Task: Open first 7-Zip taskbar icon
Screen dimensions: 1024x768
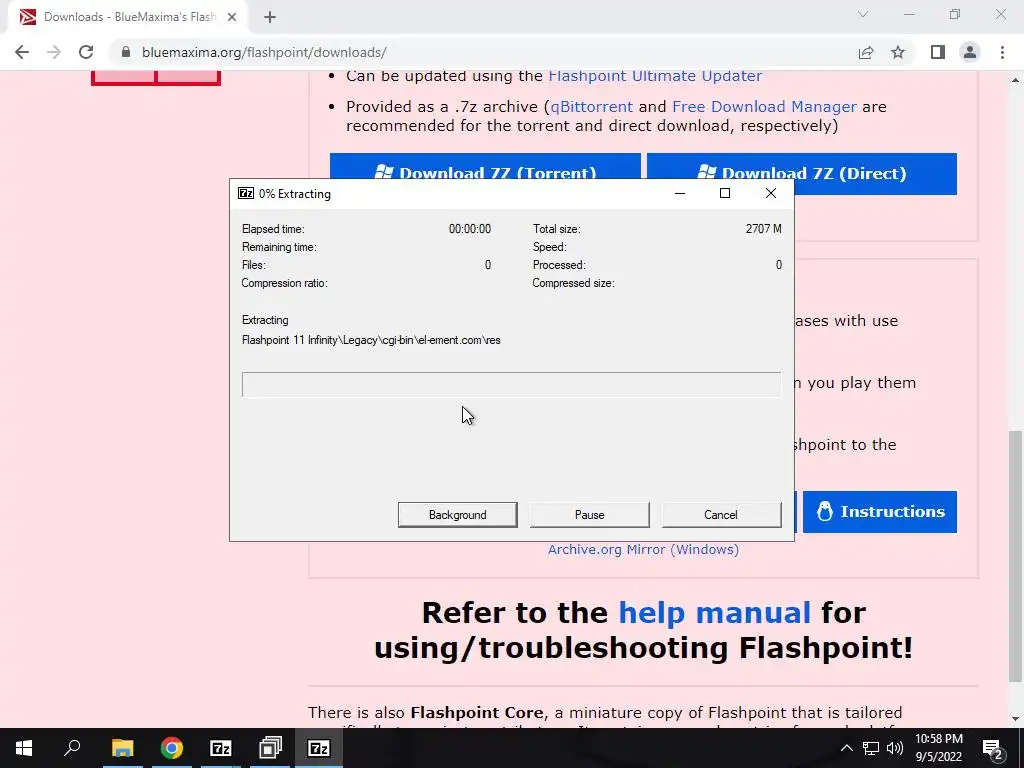Action: pyautogui.click(x=221, y=748)
